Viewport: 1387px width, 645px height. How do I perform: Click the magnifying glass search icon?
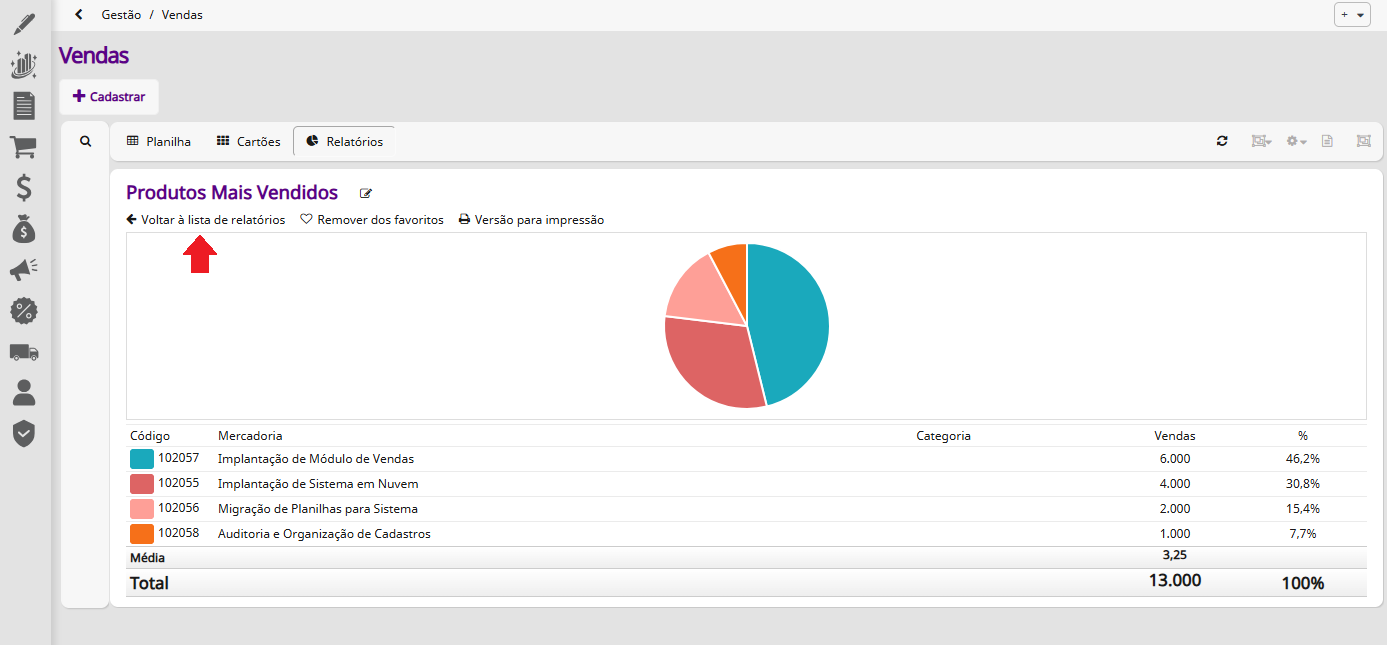pos(85,142)
